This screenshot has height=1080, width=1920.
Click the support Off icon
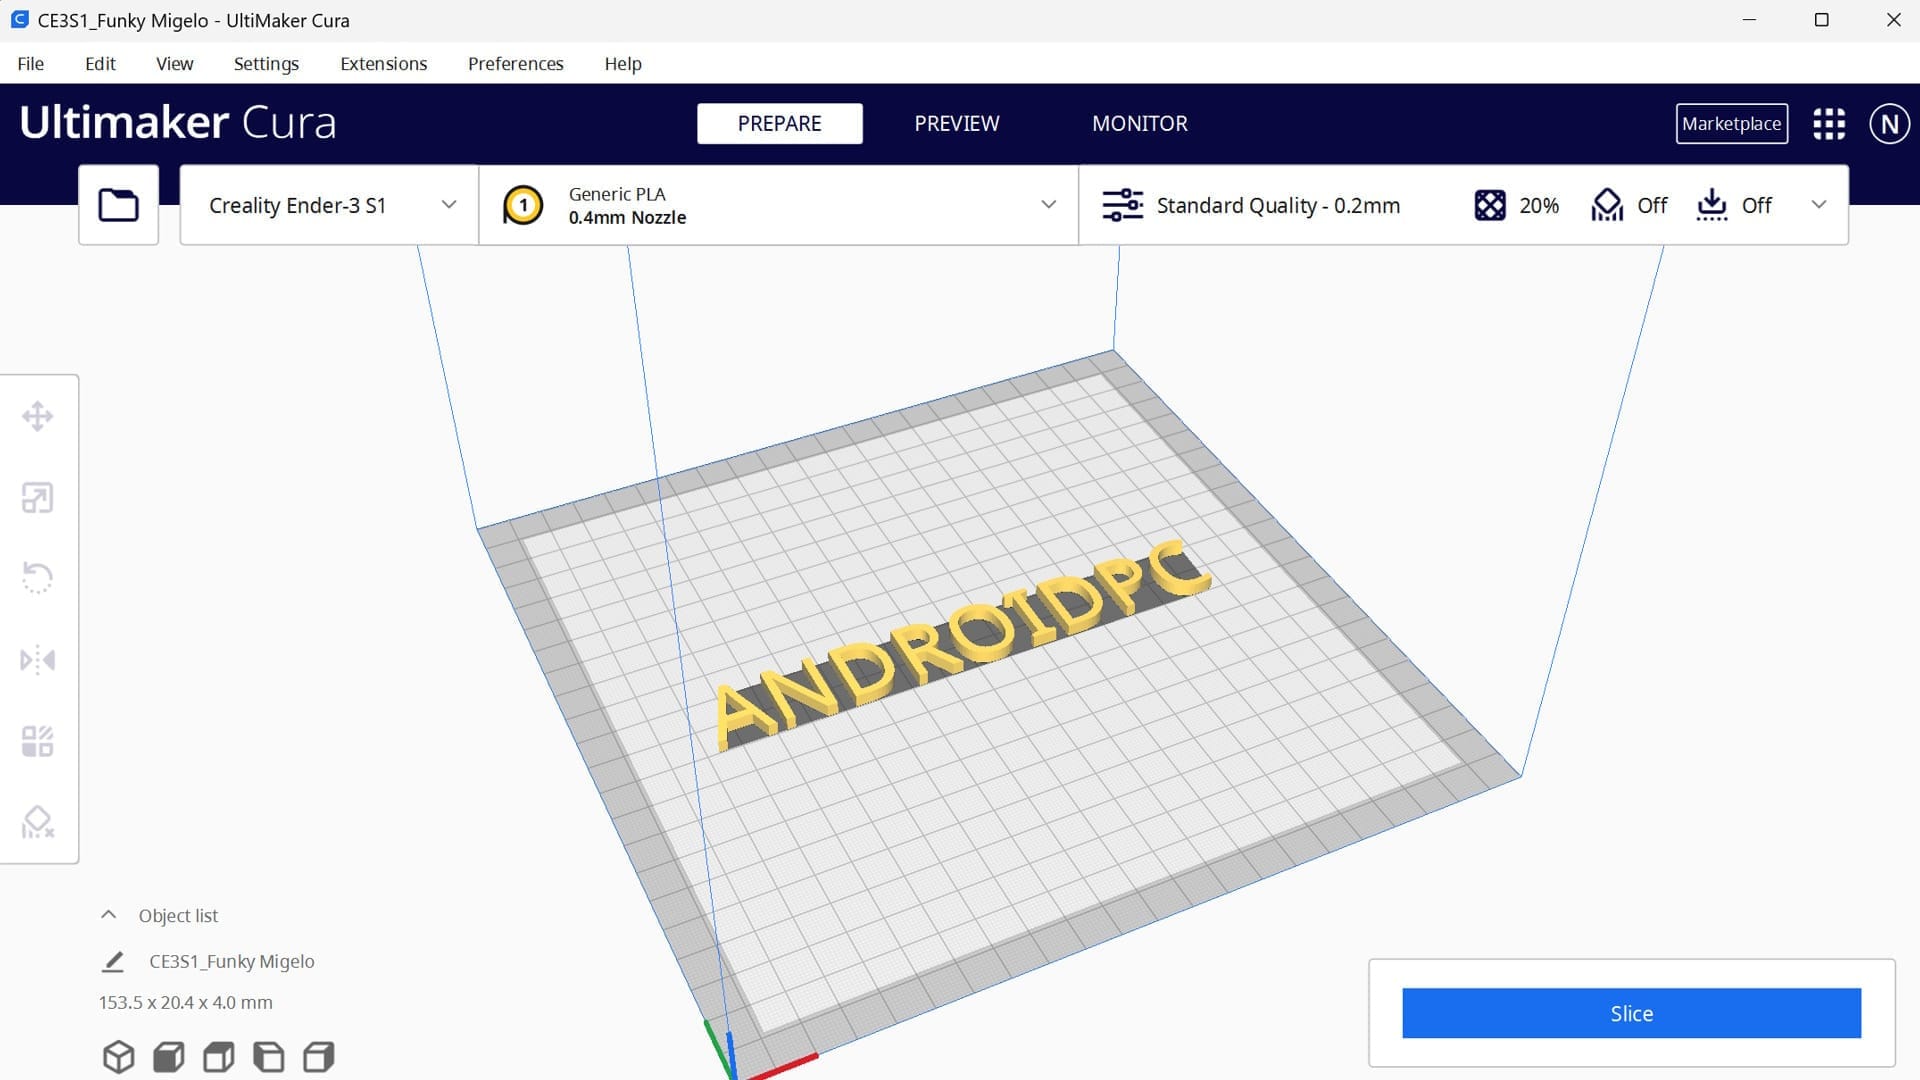point(1607,205)
